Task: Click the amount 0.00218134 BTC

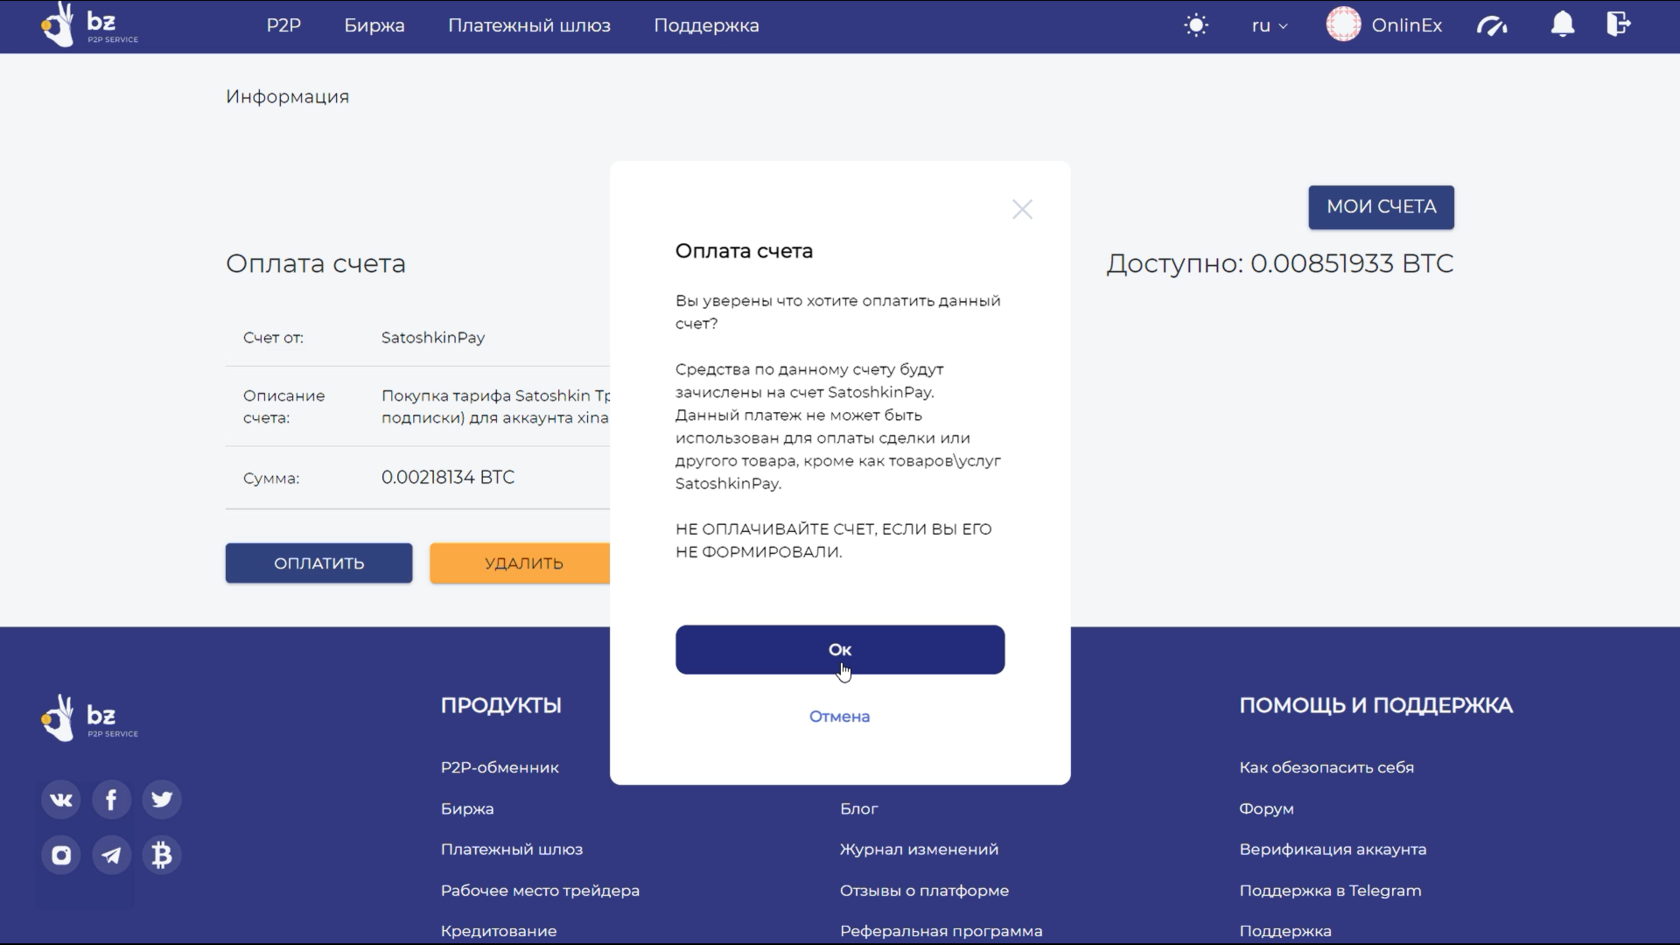Action: 448,477
